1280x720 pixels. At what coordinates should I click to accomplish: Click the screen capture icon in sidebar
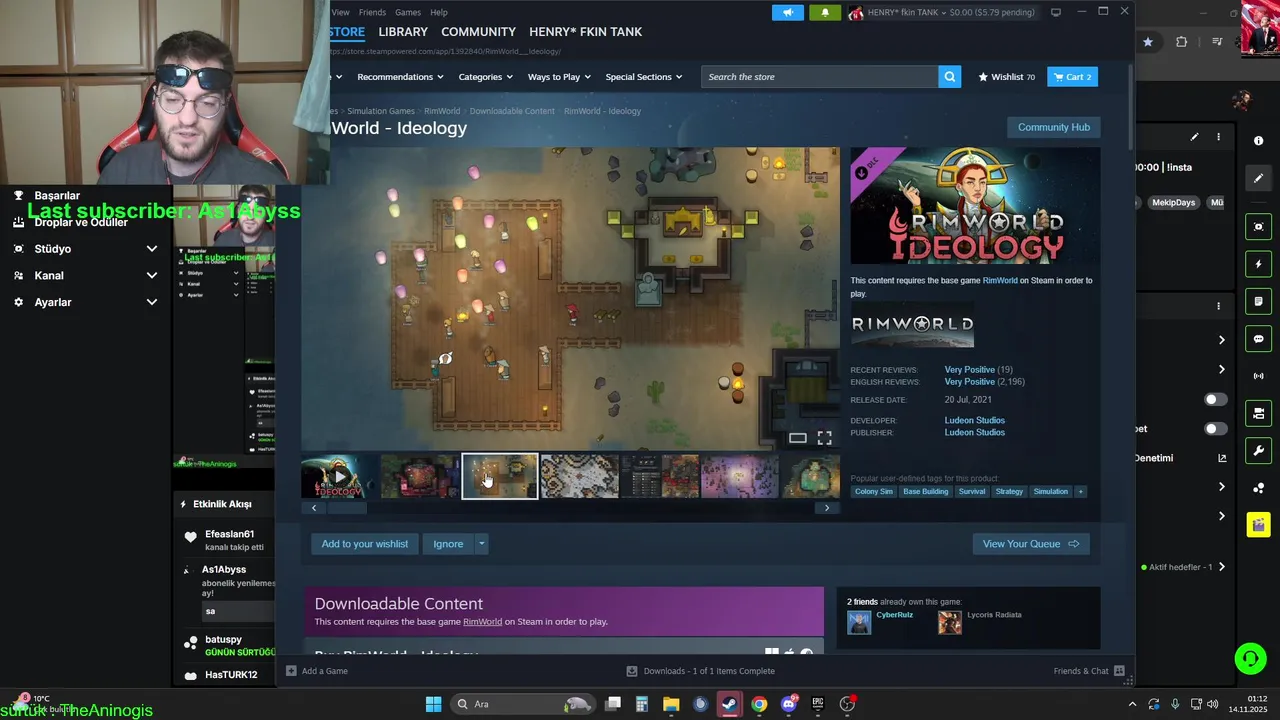[x=1259, y=227]
